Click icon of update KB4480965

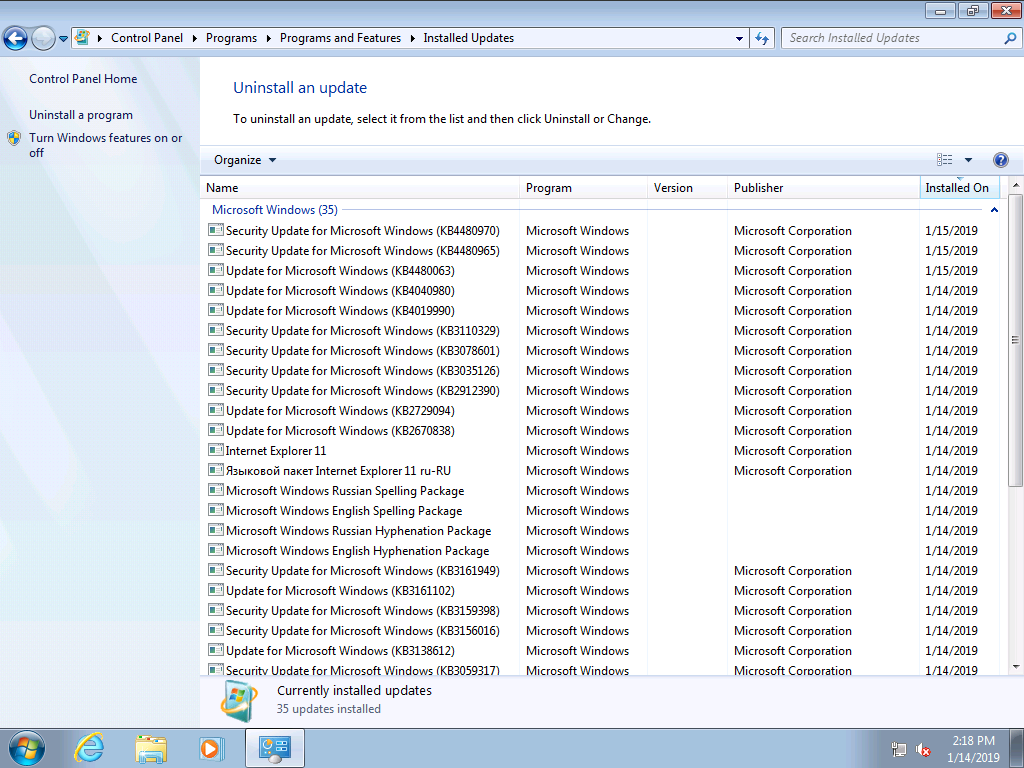point(216,250)
